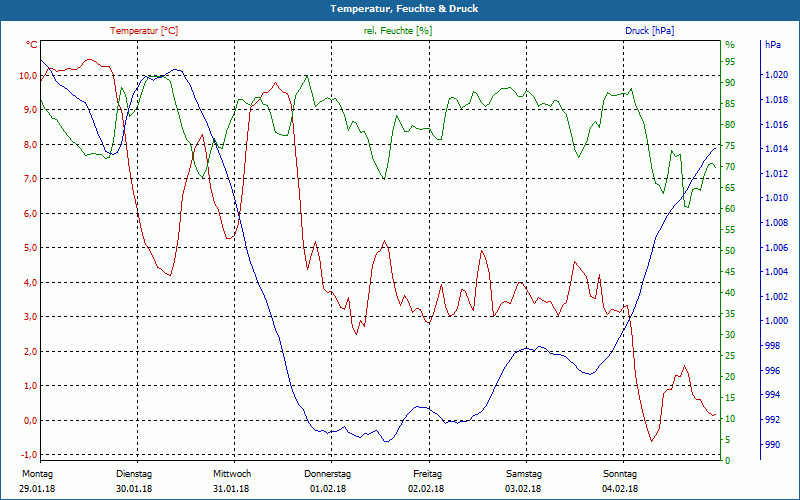This screenshot has height=500, width=800.
Task: Click the 25 humidity axis value
Action: coord(730,356)
